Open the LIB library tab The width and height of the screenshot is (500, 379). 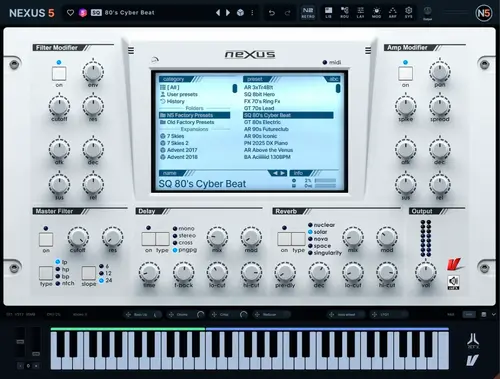pos(328,12)
